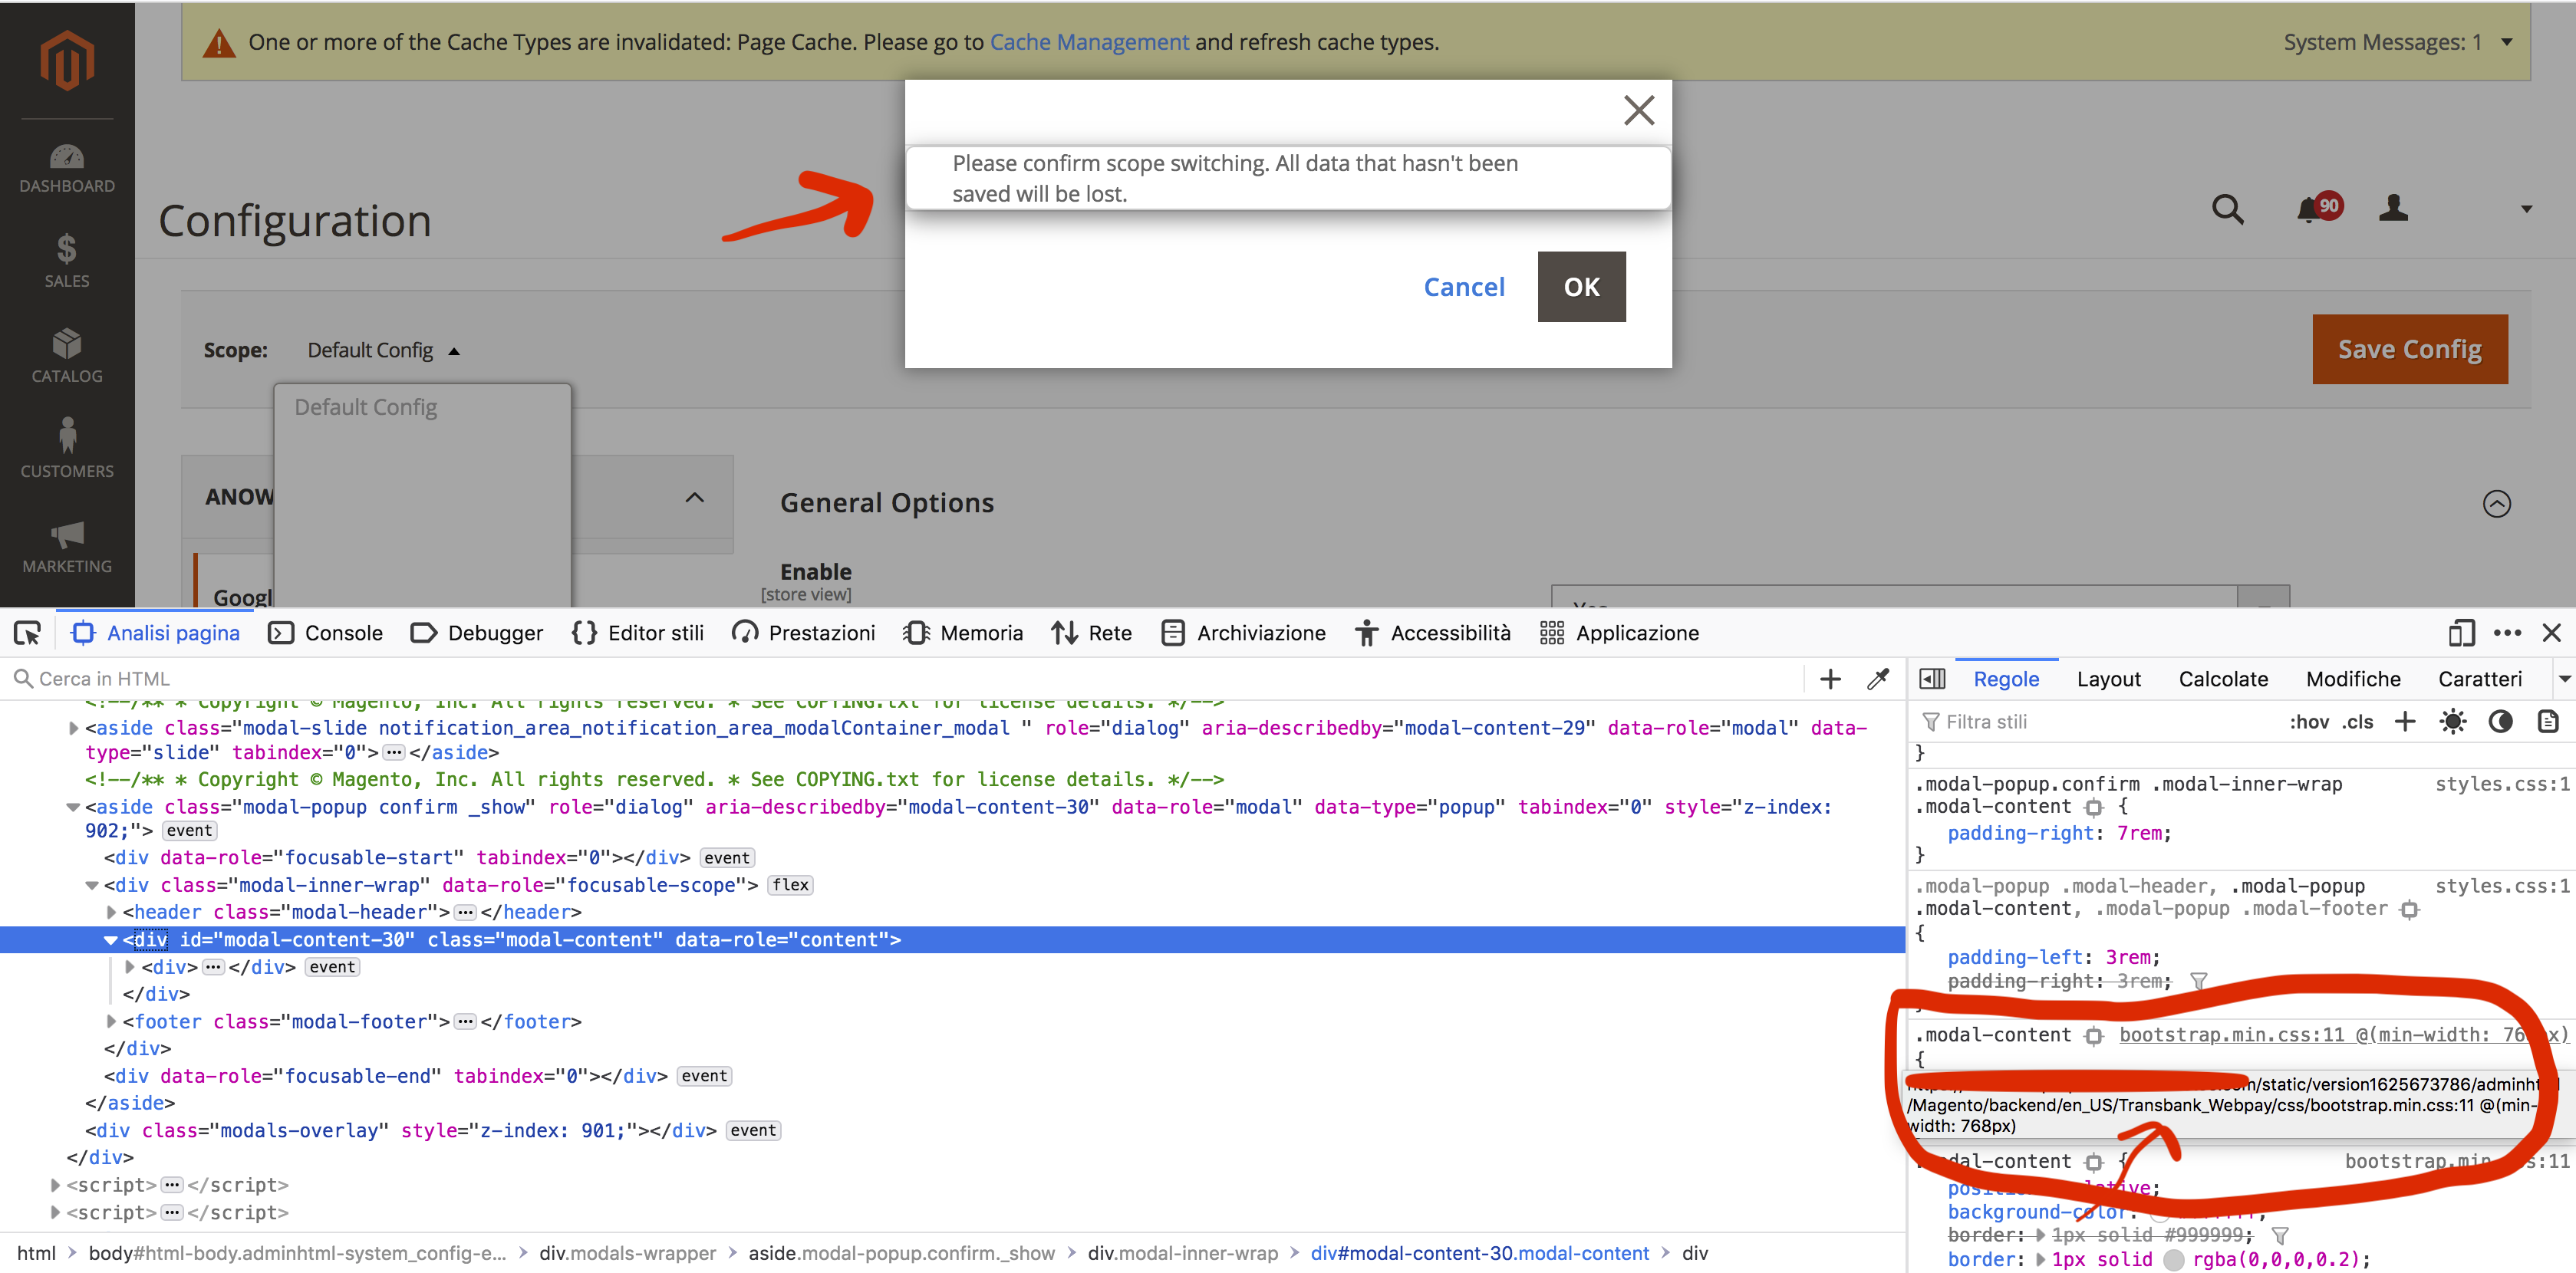The image size is (2576, 1273).
Task: Collapse the General Options section chevron
Action: tap(2497, 503)
